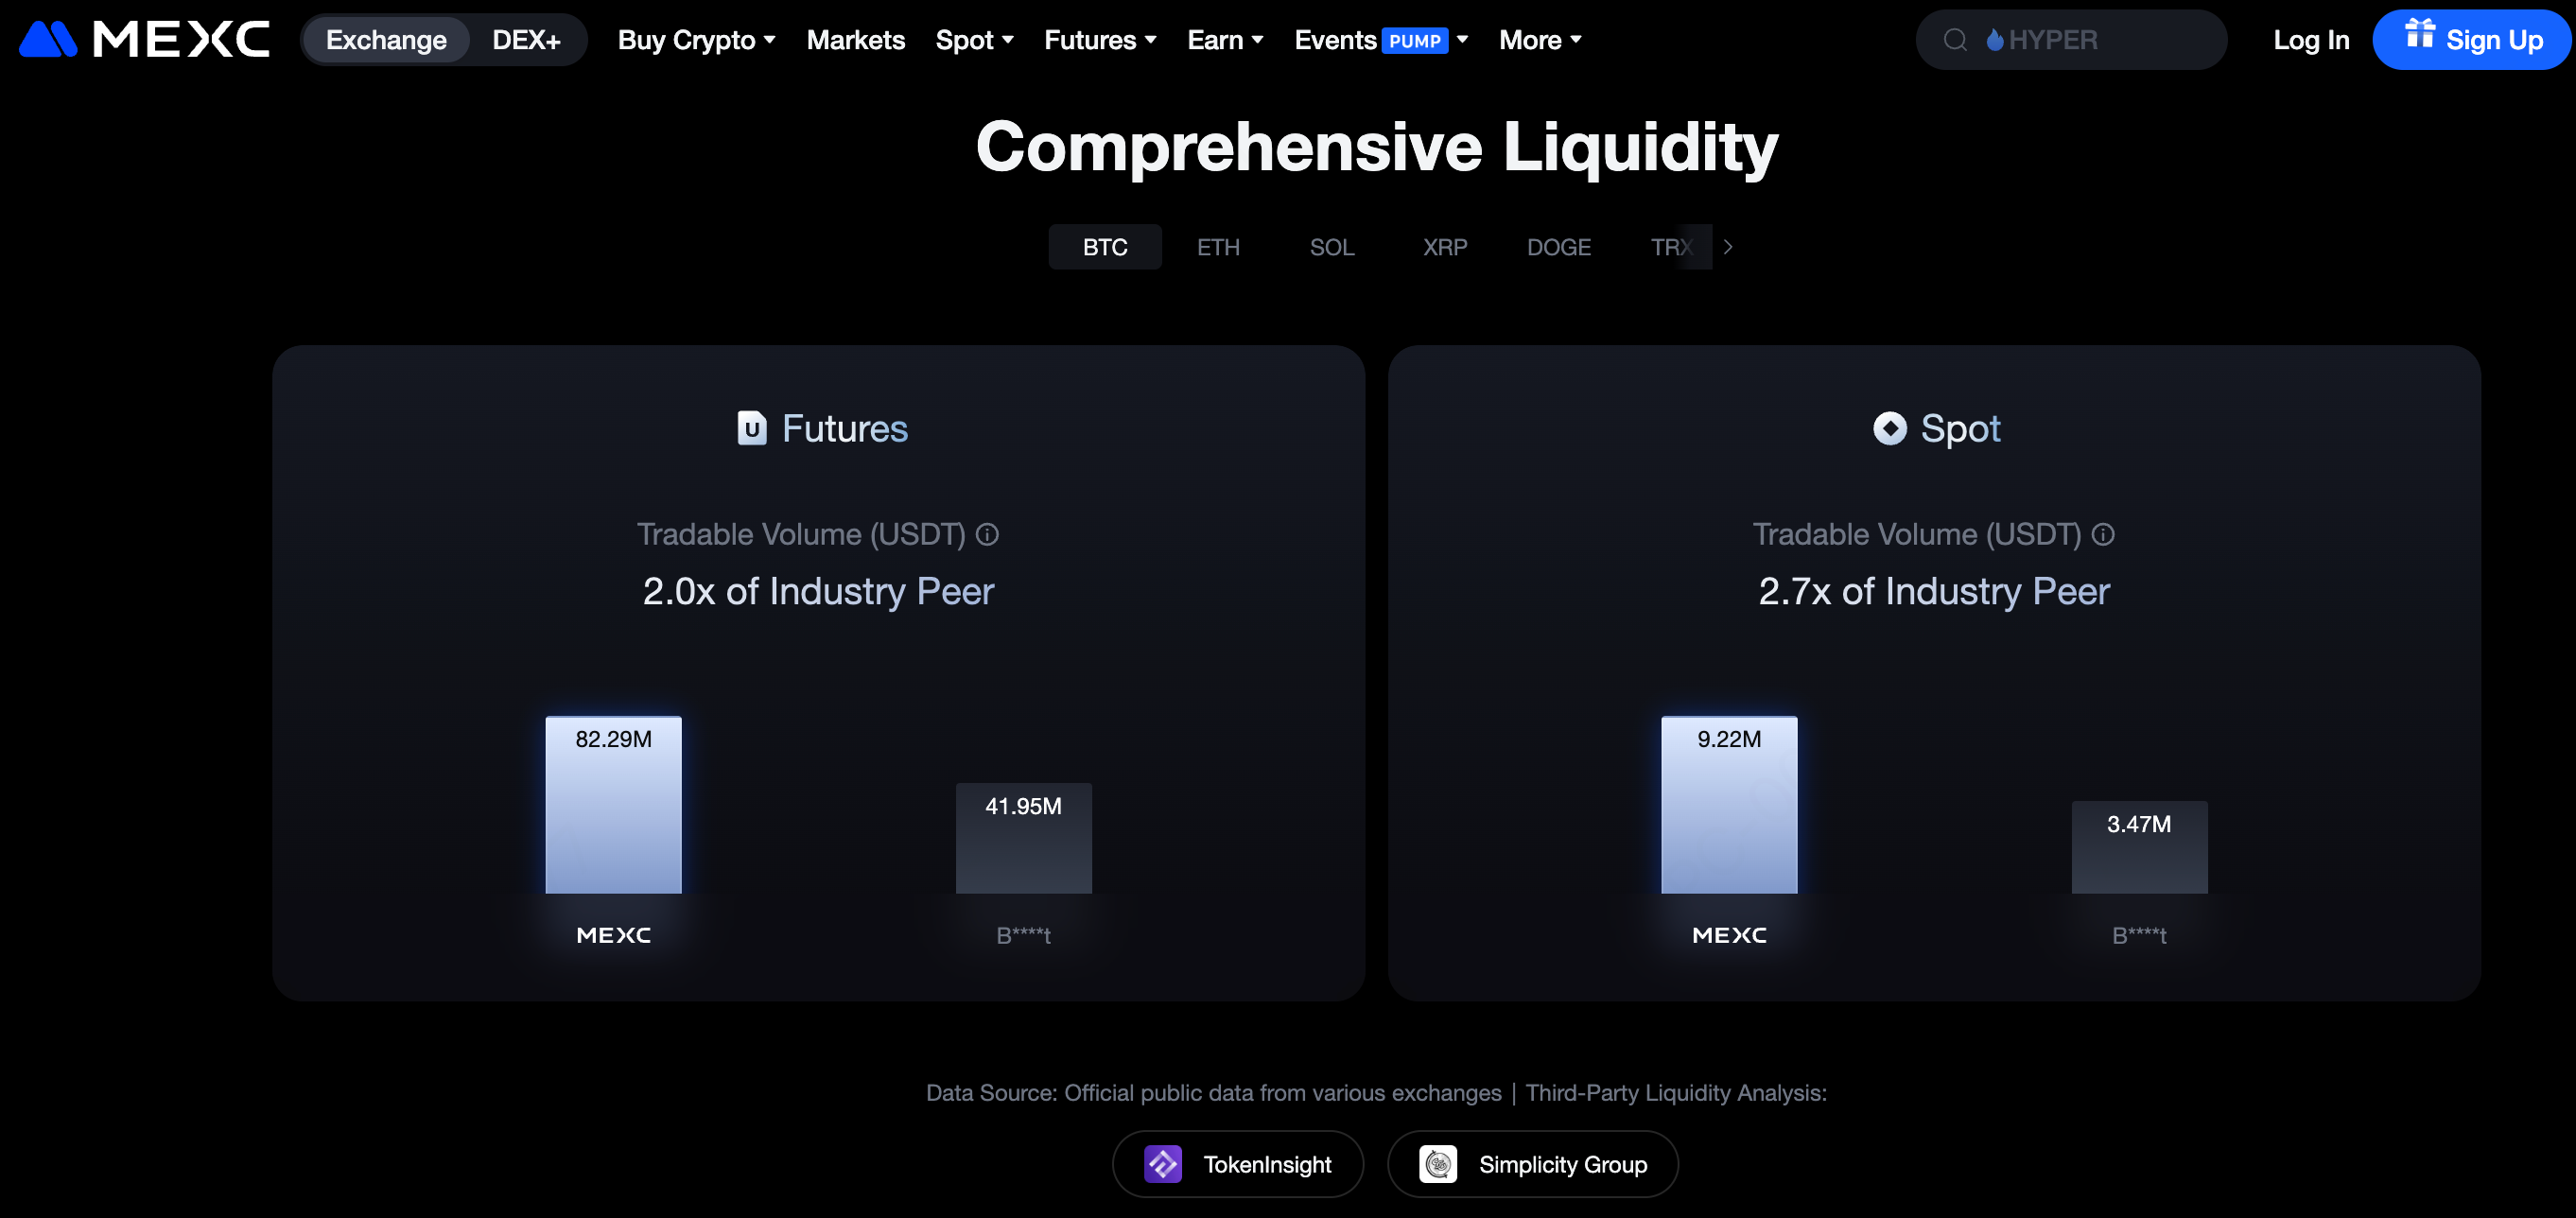This screenshot has width=2576, height=1218.
Task: Click the search magnifier icon
Action: tap(1955, 40)
